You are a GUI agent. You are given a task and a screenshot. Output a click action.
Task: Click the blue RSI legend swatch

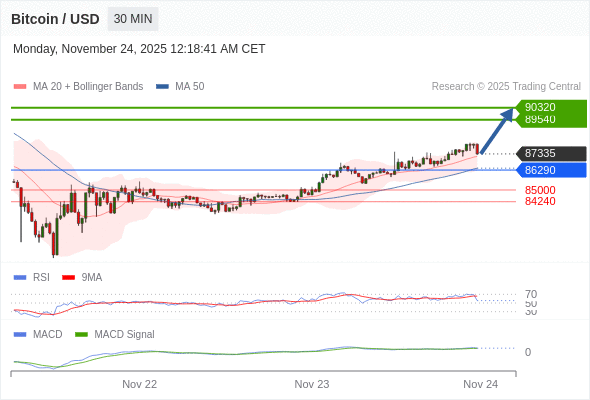[20, 278]
